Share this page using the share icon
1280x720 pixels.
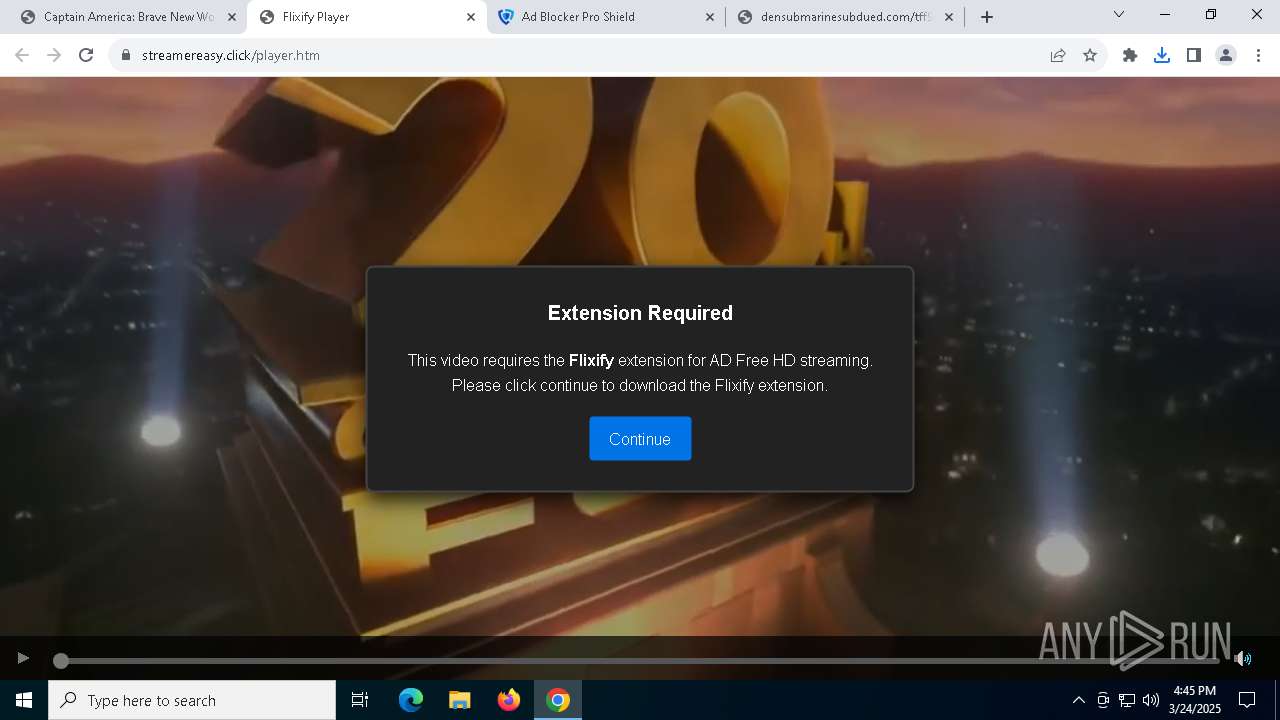(x=1058, y=56)
